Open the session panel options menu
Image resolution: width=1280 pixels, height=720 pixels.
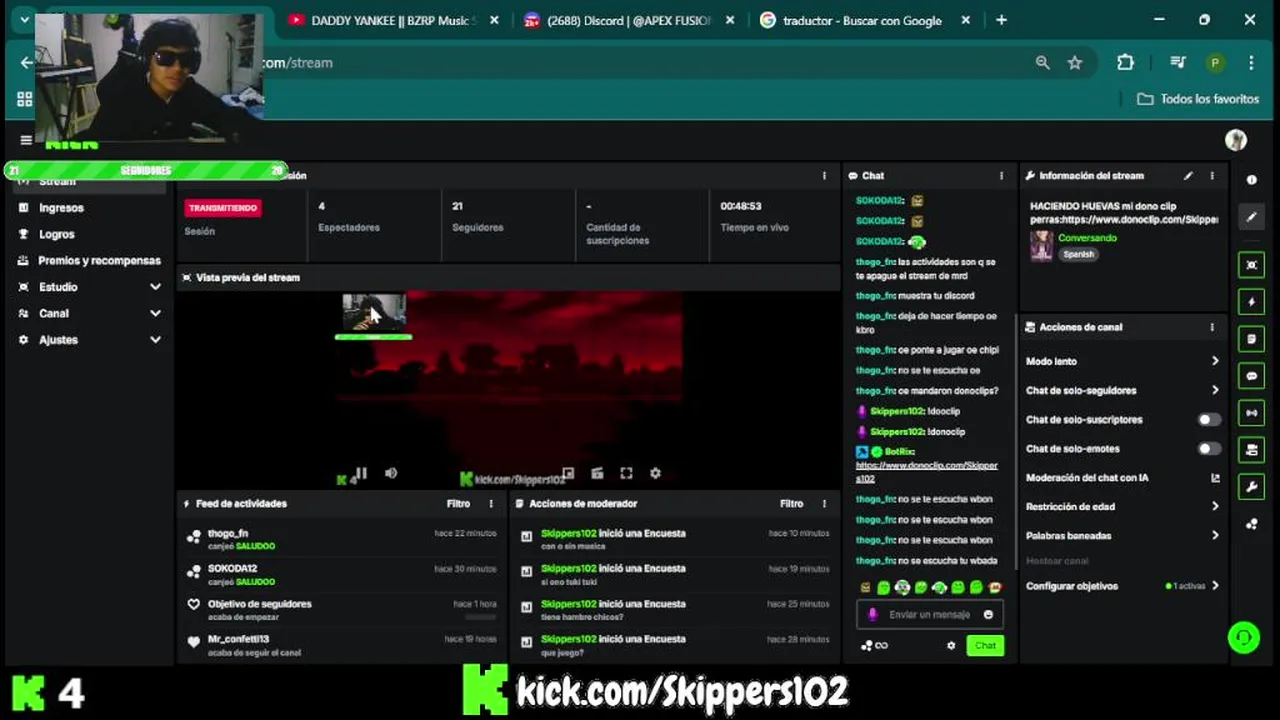click(824, 176)
